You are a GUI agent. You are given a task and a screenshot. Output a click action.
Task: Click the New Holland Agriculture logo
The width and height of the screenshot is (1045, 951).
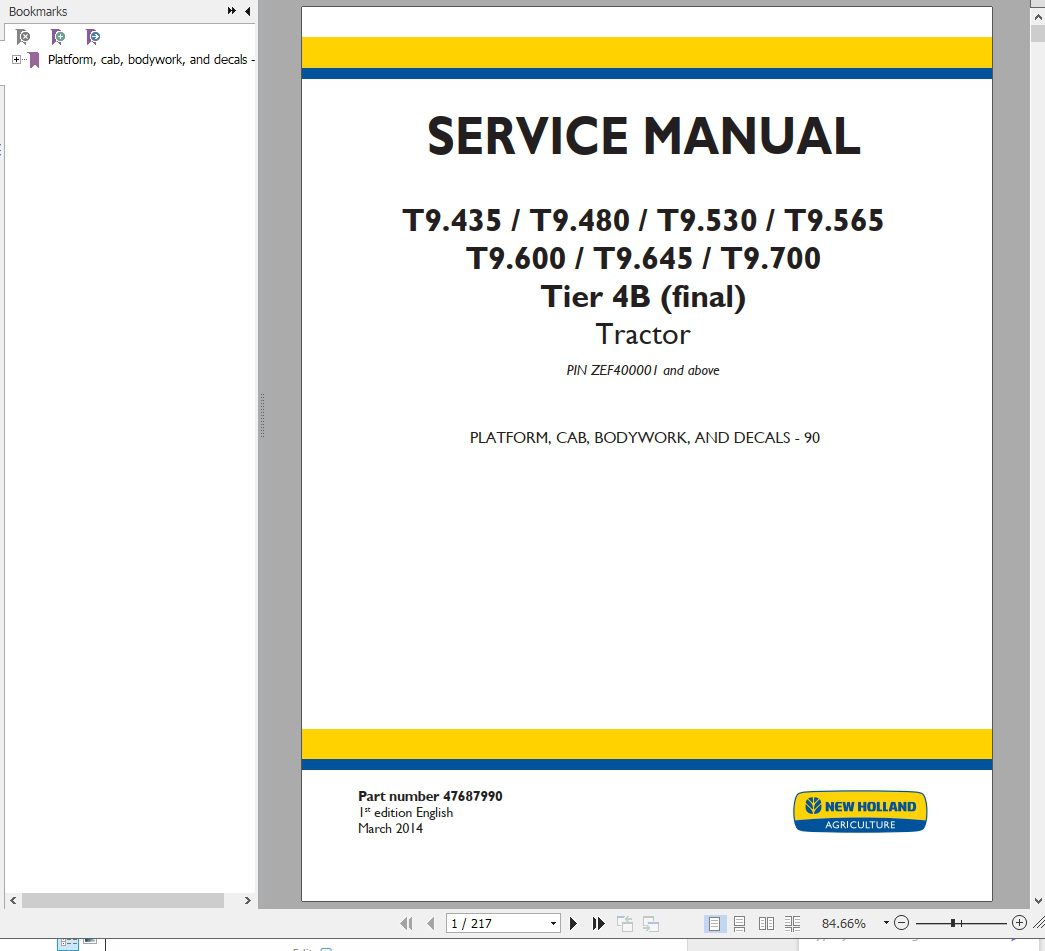point(860,812)
